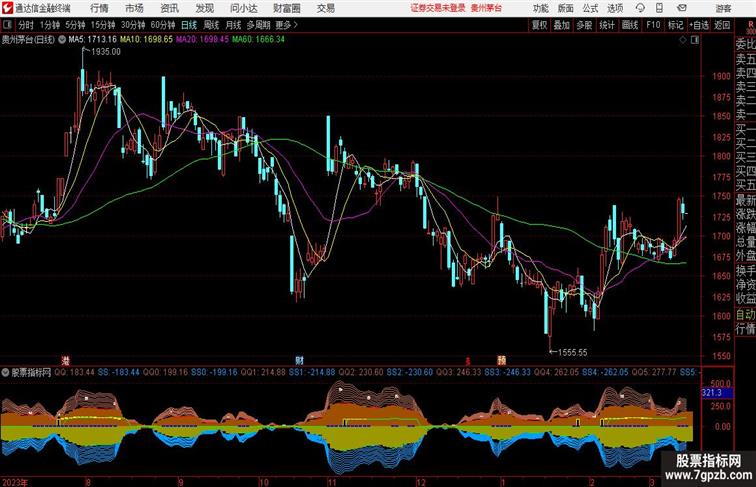Open the 市场 menu

click(x=134, y=8)
